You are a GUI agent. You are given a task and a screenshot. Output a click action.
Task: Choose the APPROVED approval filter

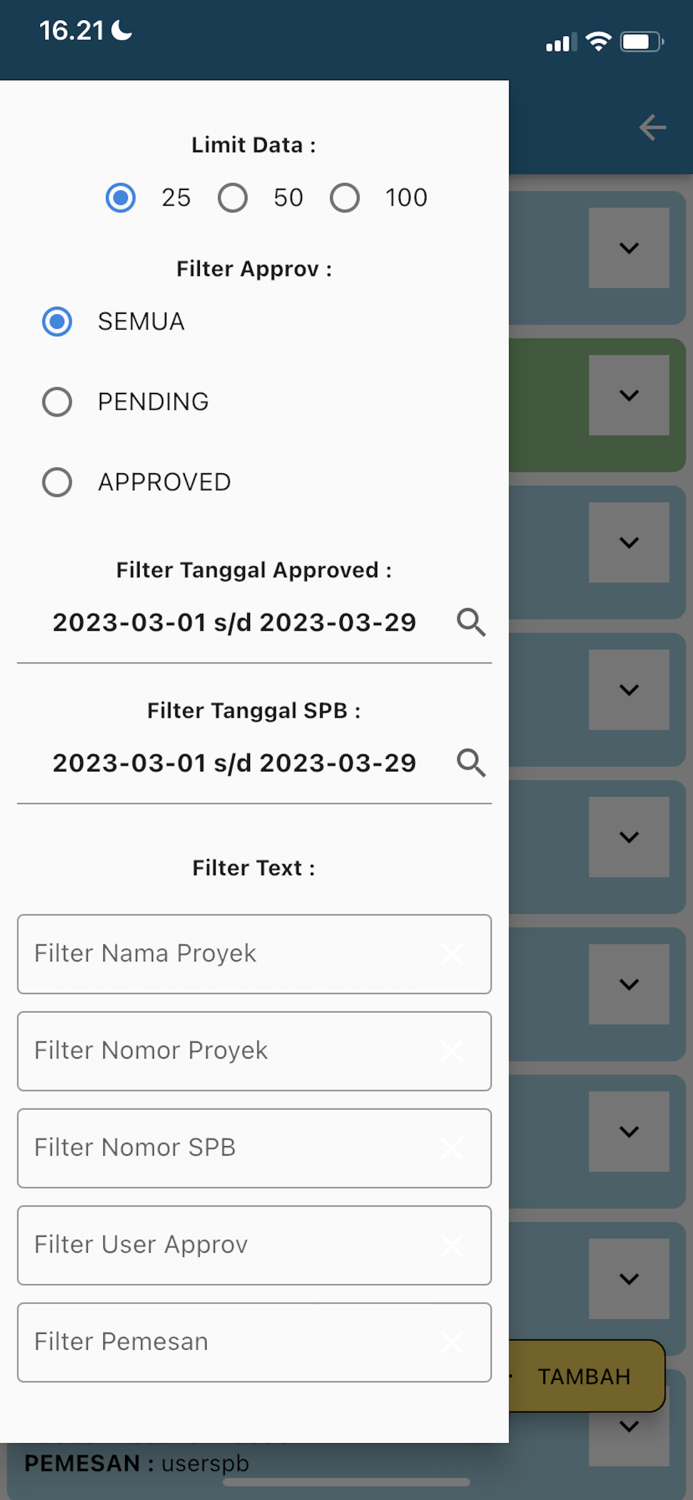point(57,483)
